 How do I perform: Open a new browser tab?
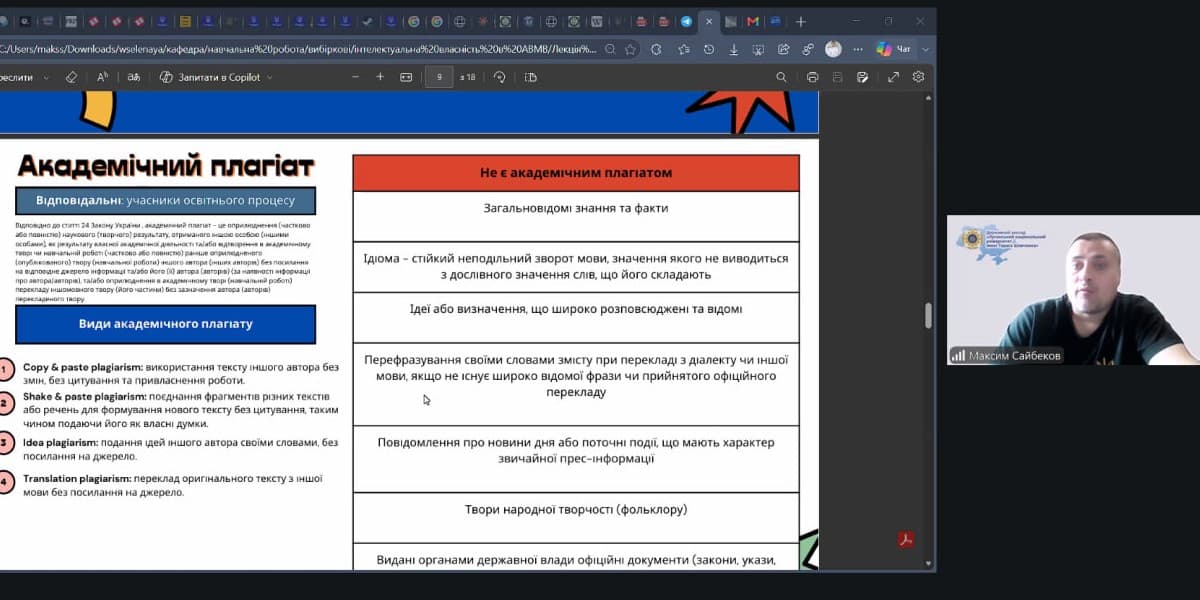pos(800,21)
